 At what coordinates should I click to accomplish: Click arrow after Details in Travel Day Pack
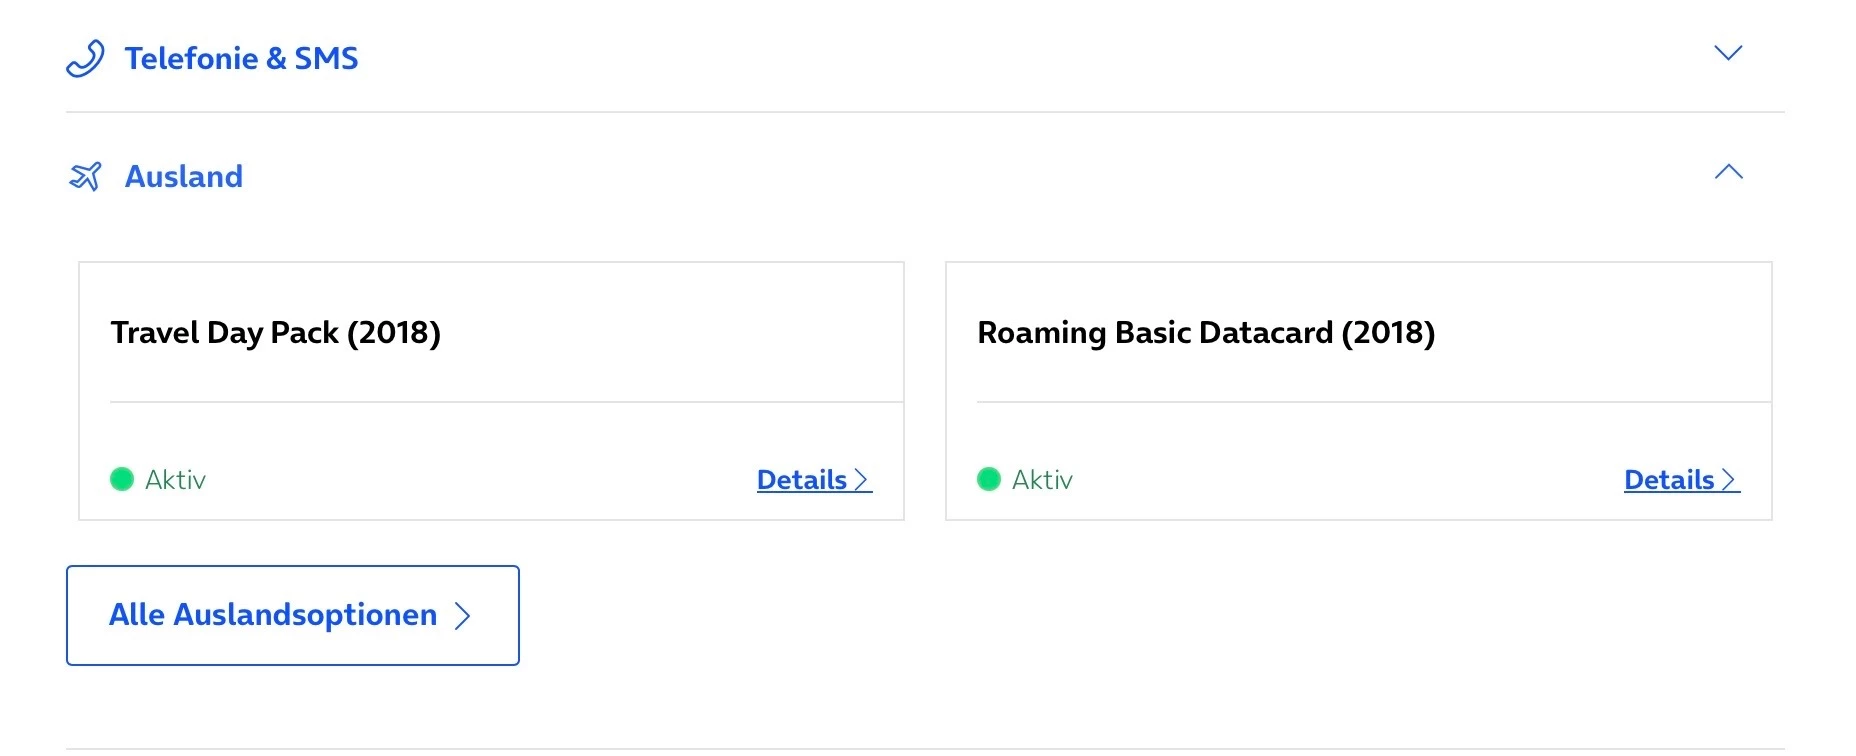[862, 480]
